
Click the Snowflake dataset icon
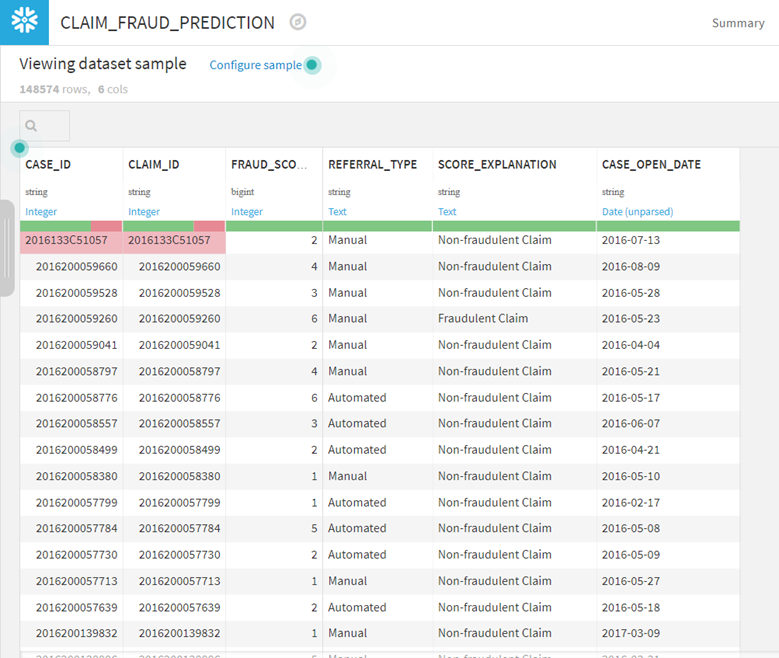coord(24,22)
